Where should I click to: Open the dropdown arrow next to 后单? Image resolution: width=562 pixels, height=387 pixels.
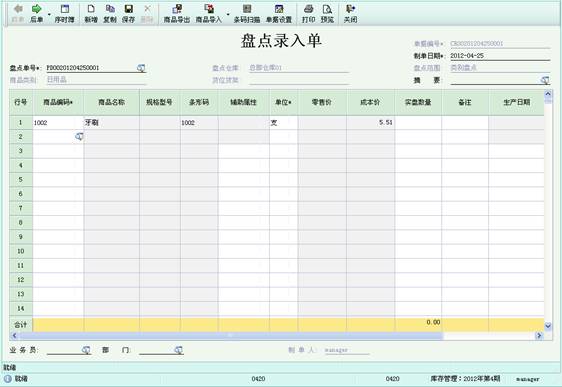coord(49,15)
